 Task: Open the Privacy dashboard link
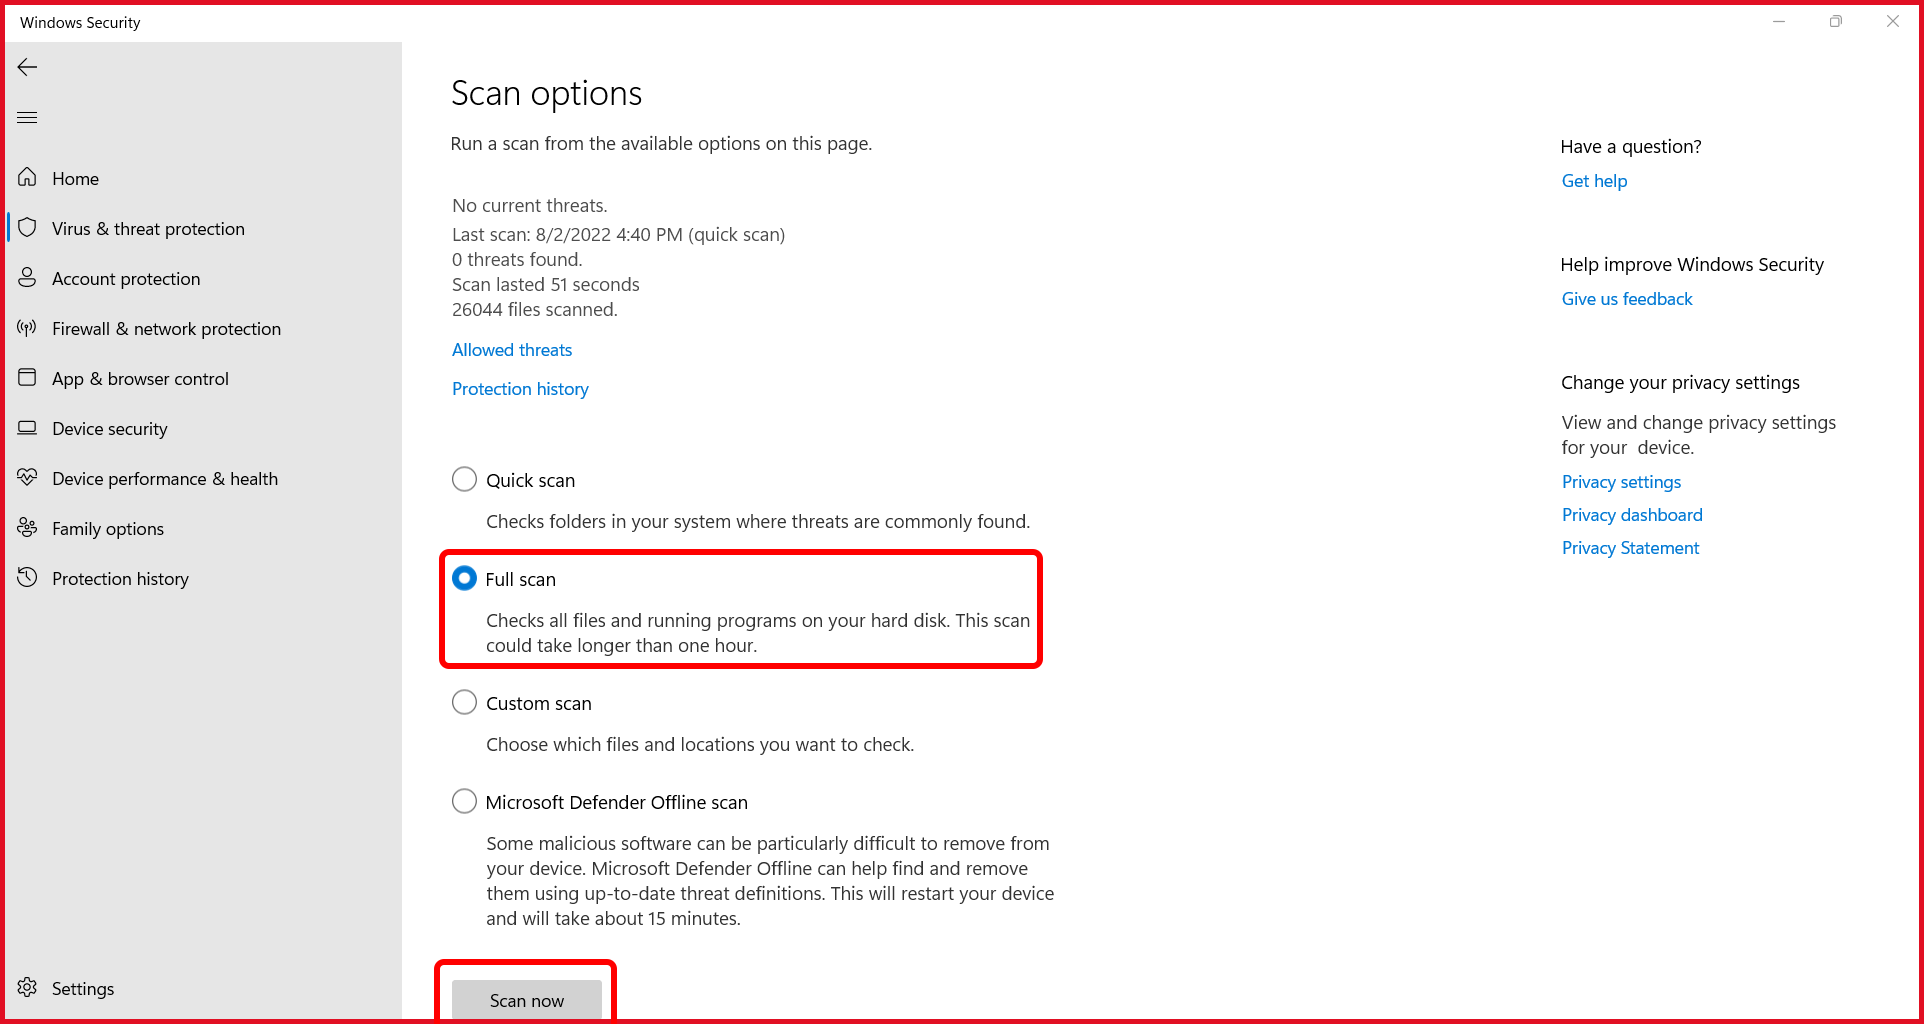click(x=1632, y=514)
